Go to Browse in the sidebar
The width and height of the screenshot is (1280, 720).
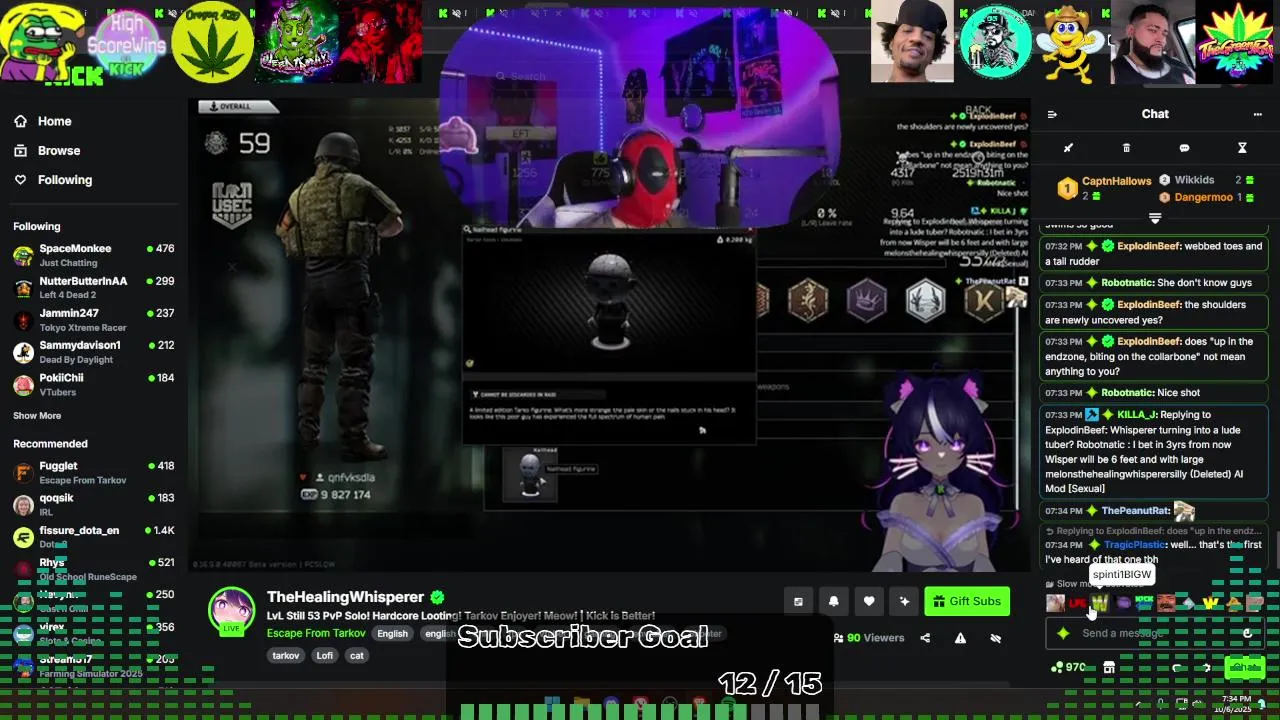[59, 150]
